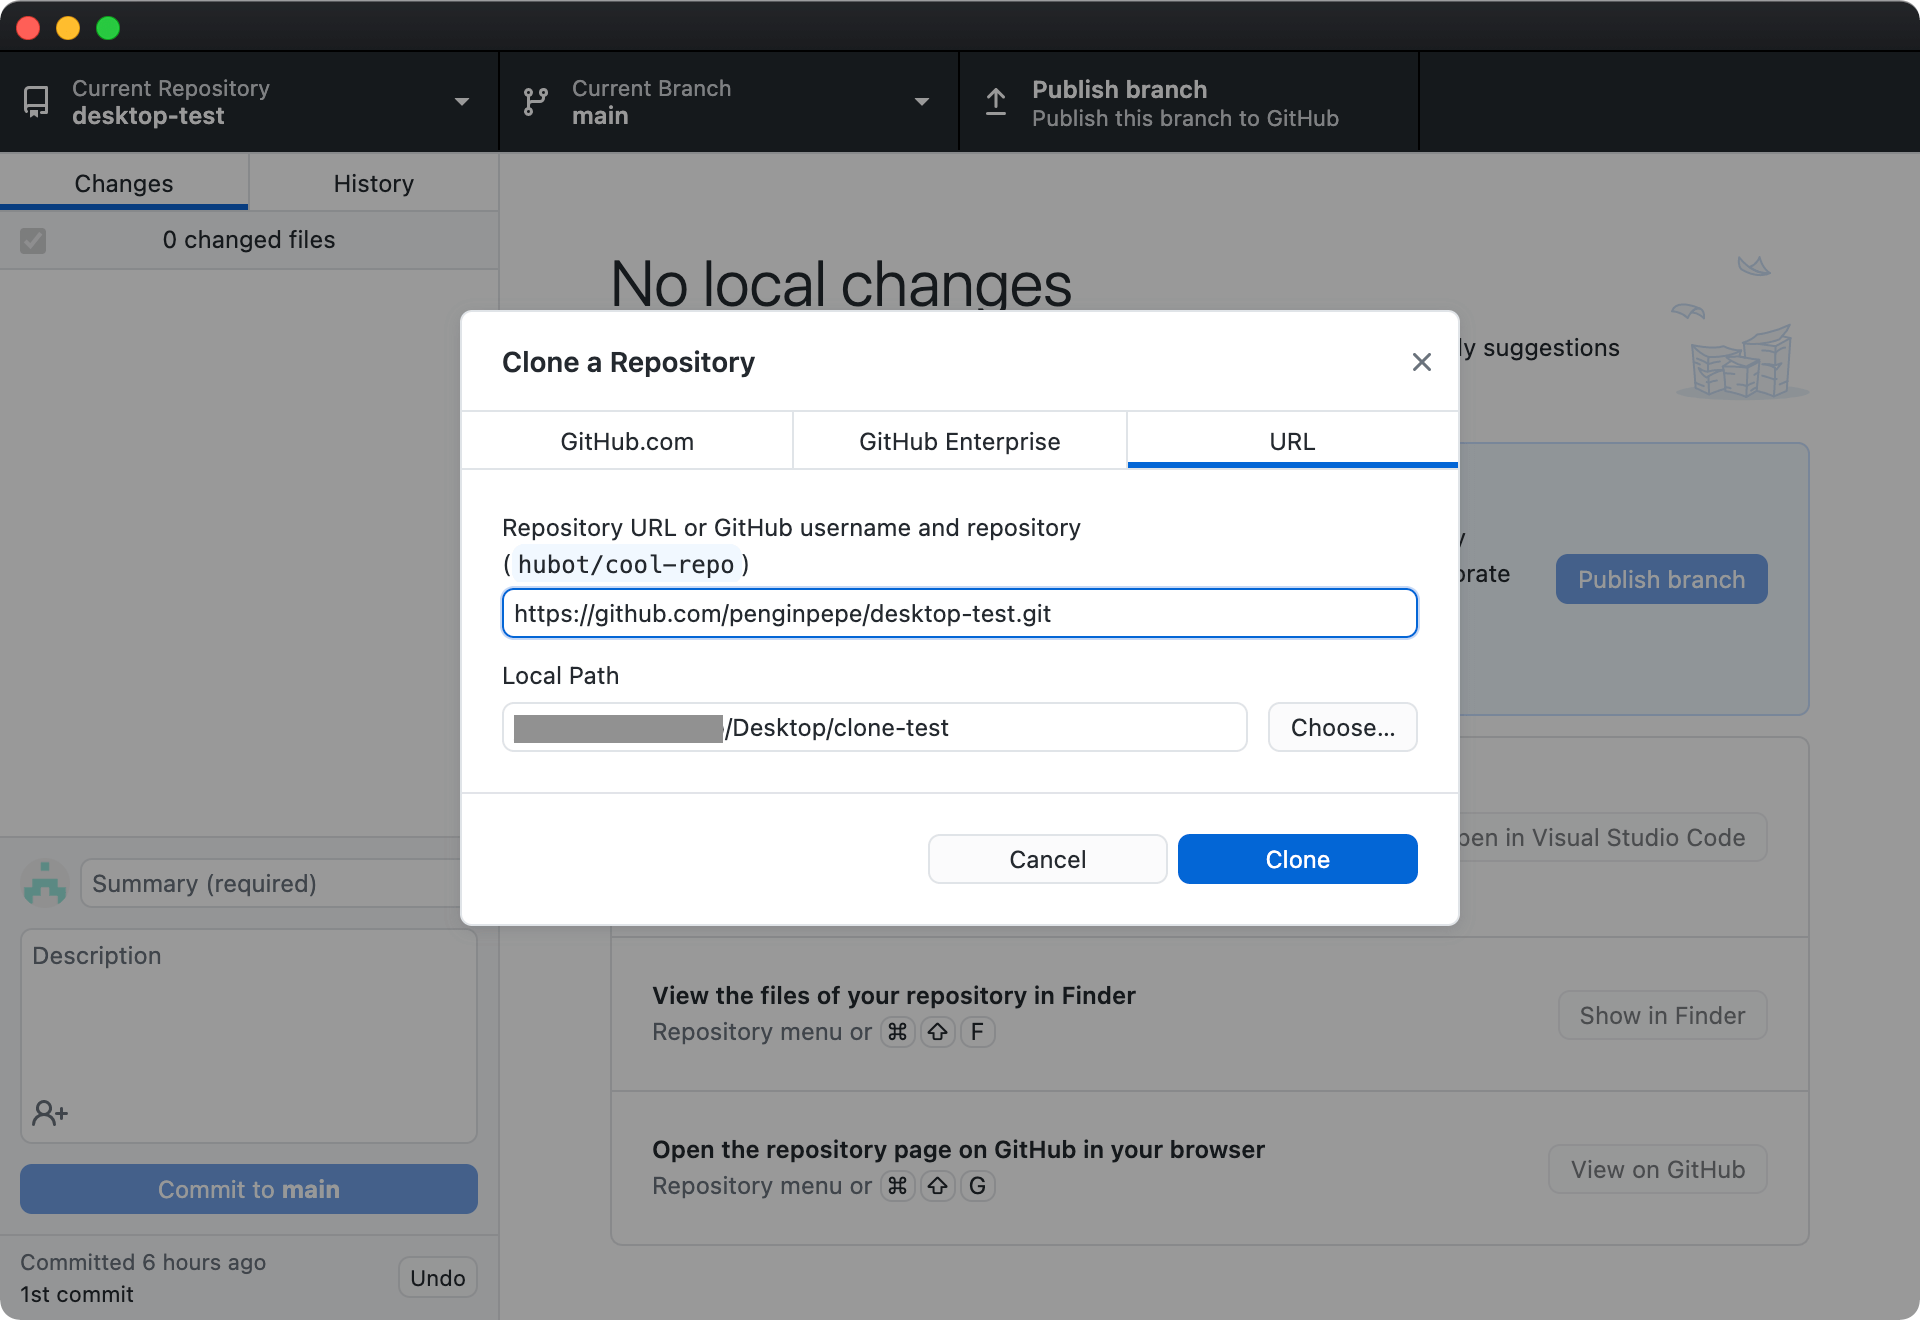Click the 'No local changes' heading
The width and height of the screenshot is (1920, 1320).
pos(841,284)
